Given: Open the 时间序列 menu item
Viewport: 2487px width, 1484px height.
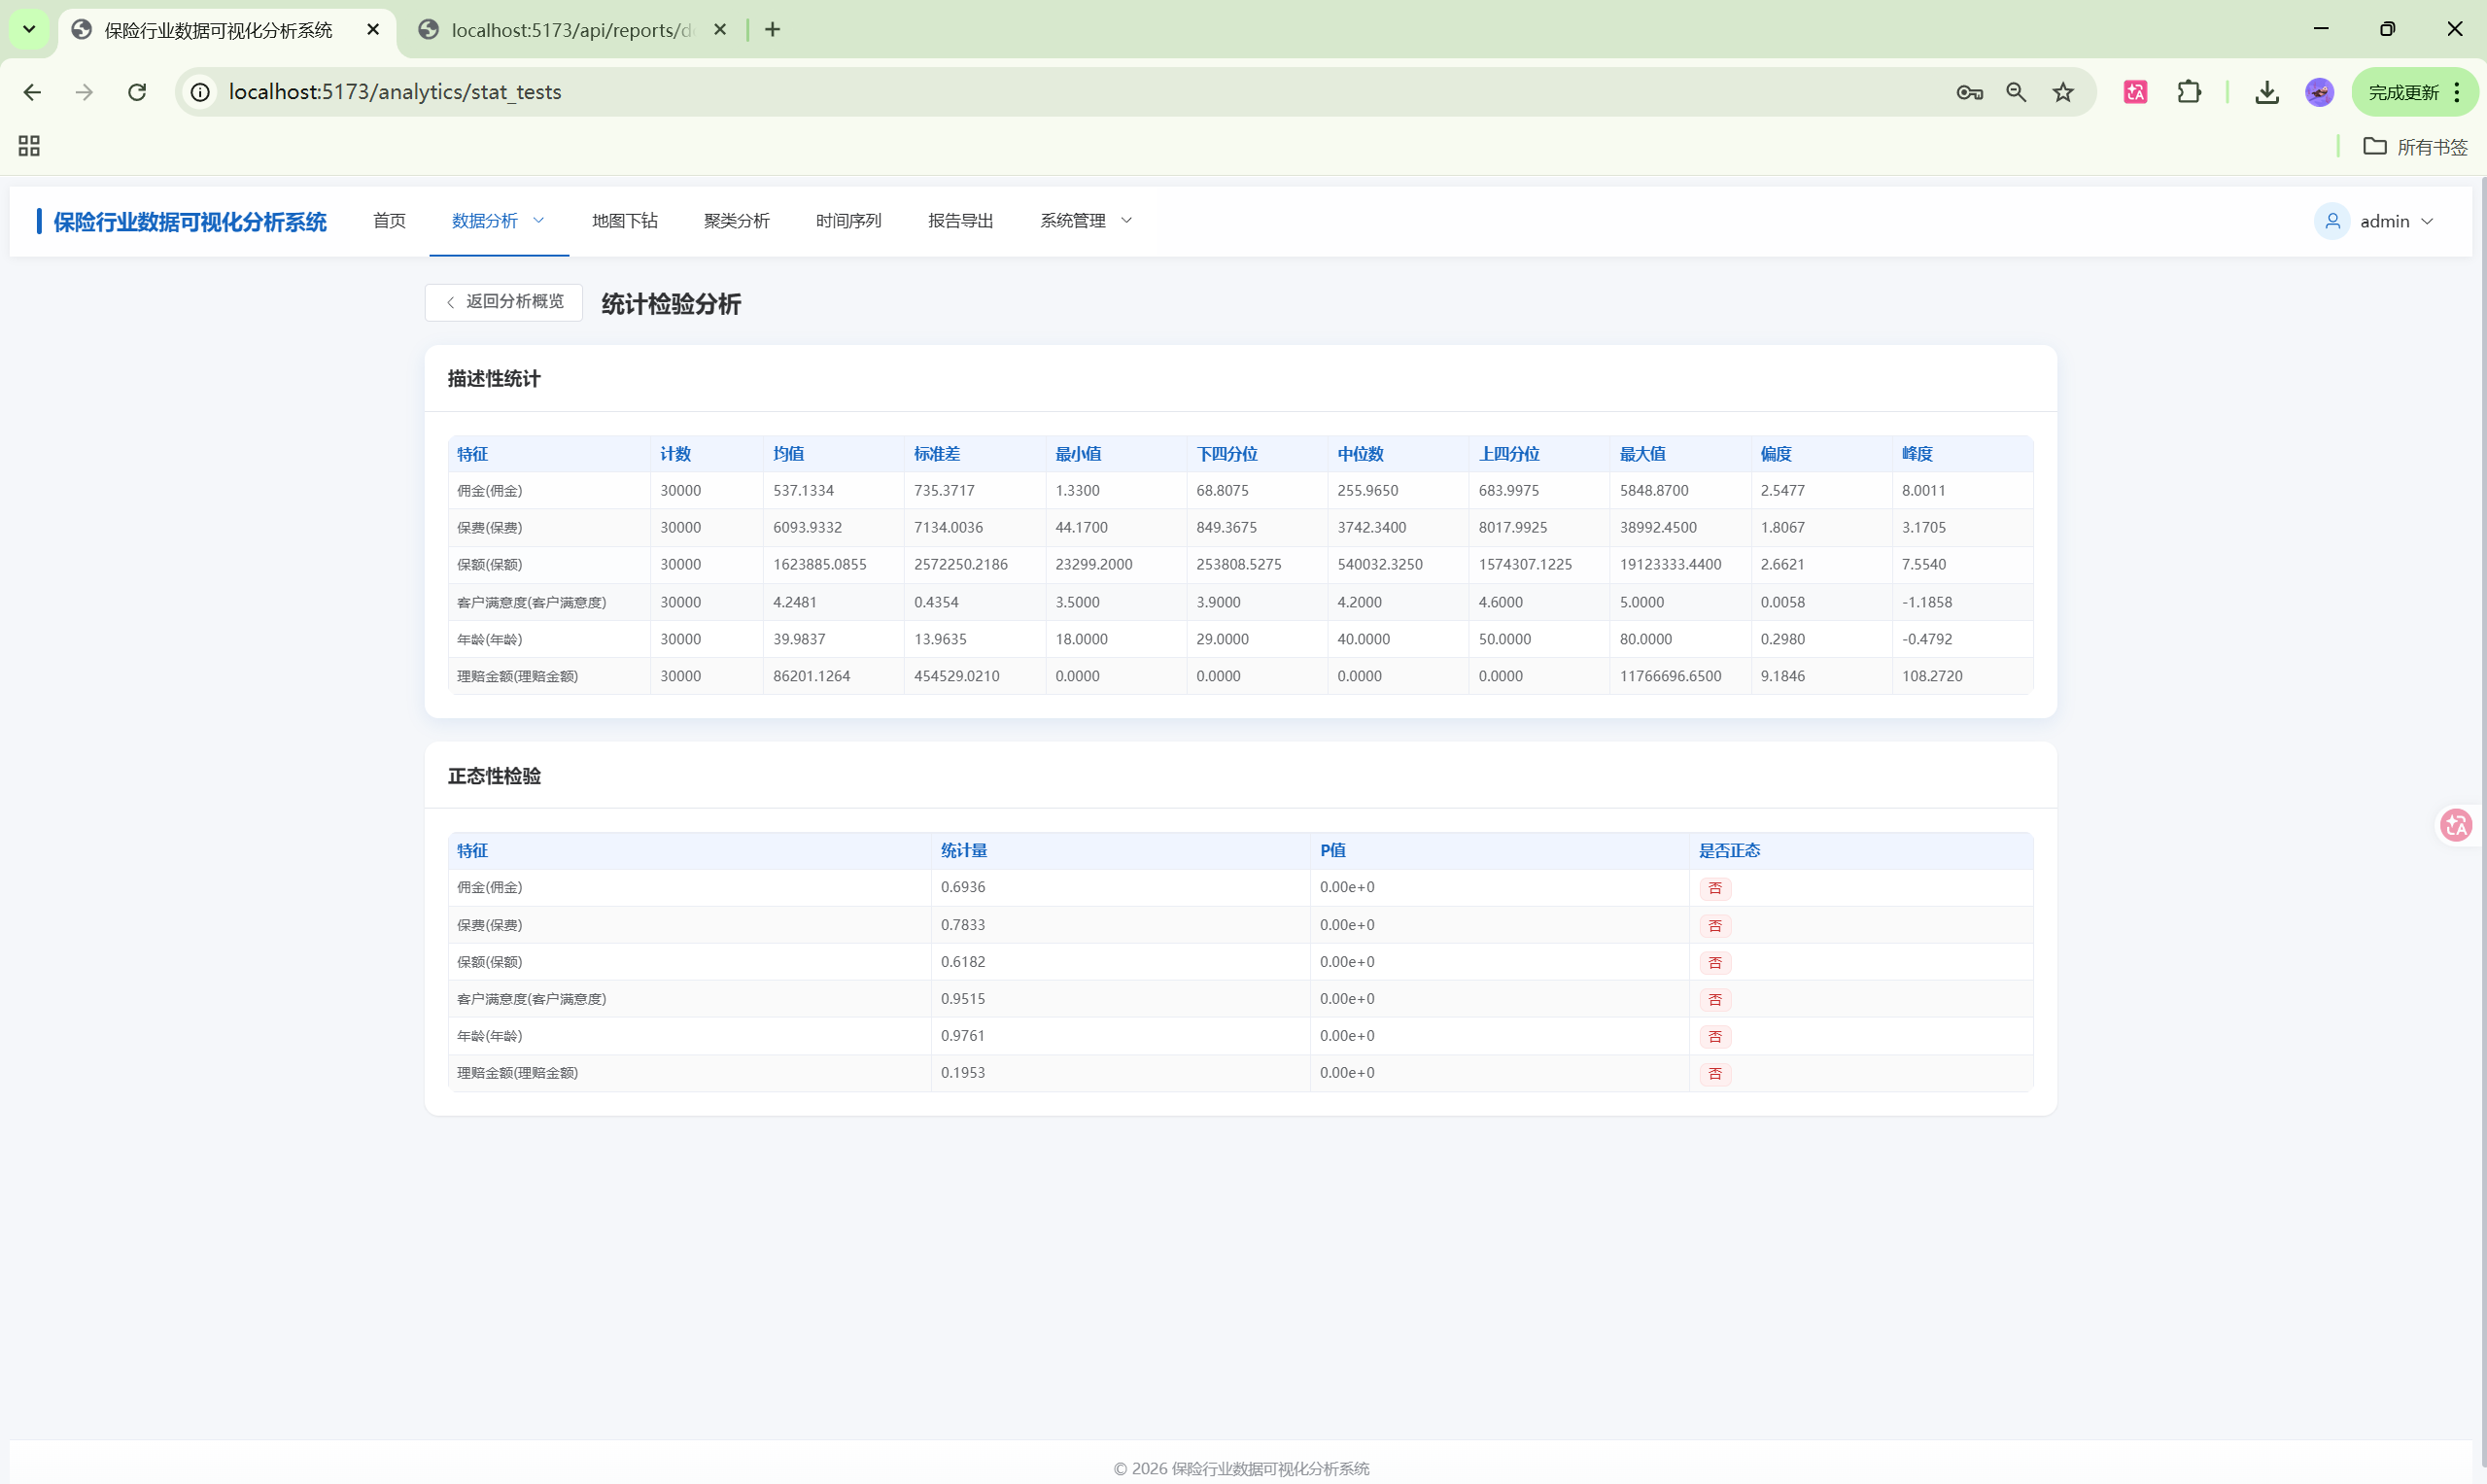Looking at the screenshot, I should pos(848,221).
